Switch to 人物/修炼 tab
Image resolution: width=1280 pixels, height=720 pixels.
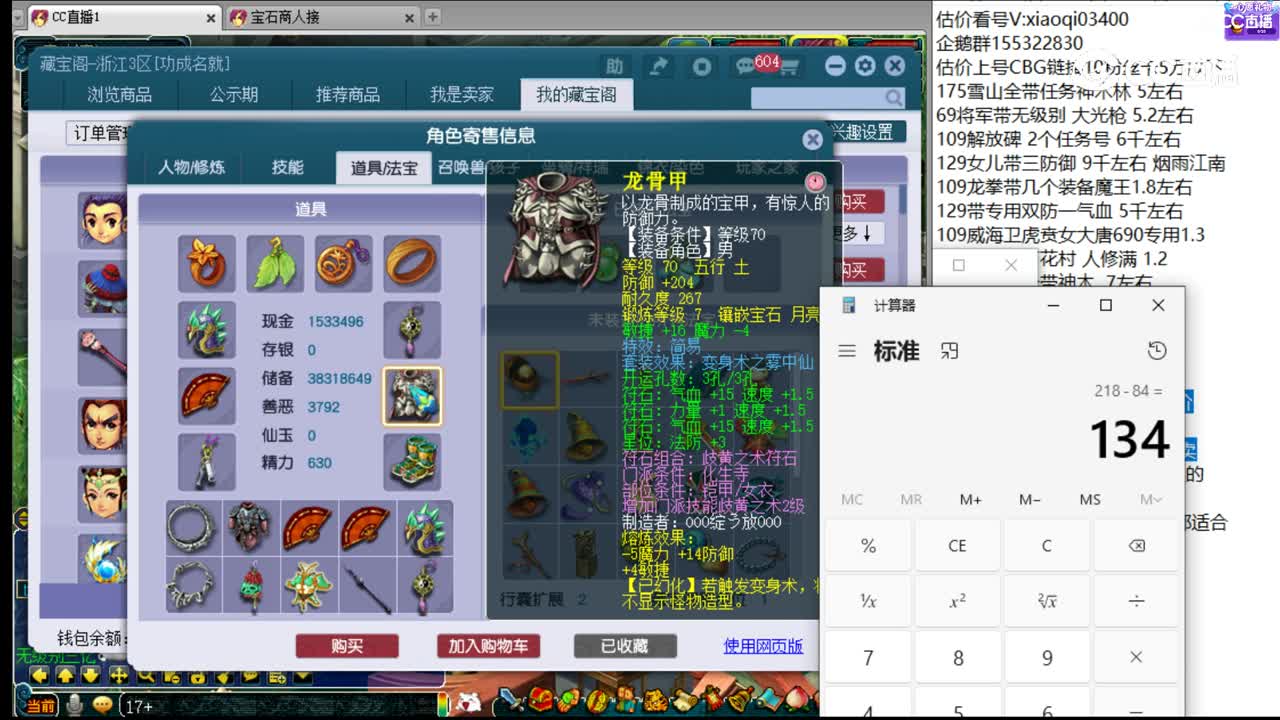[191, 168]
